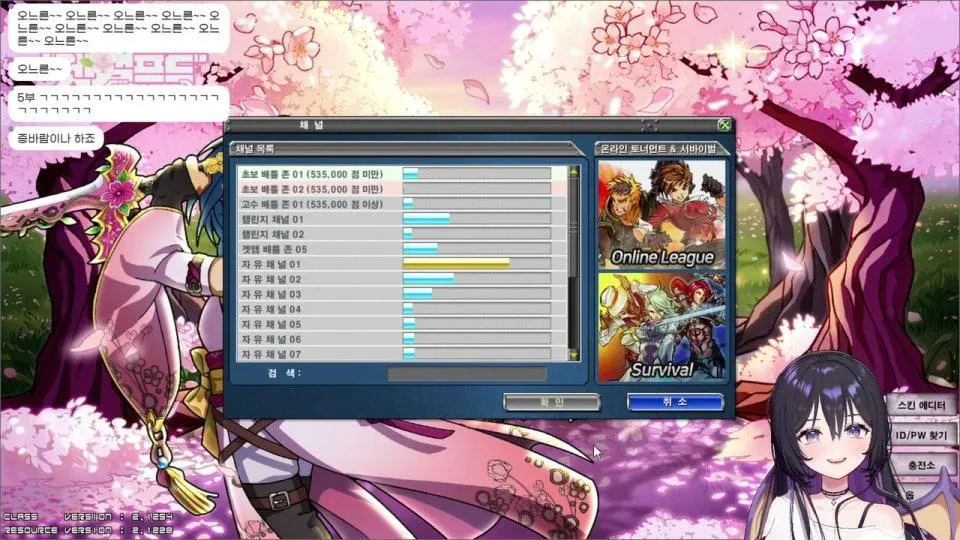Click the 온라인 토너먼트 & 서바이벌 header
This screenshot has width=960, height=540.
(x=662, y=149)
